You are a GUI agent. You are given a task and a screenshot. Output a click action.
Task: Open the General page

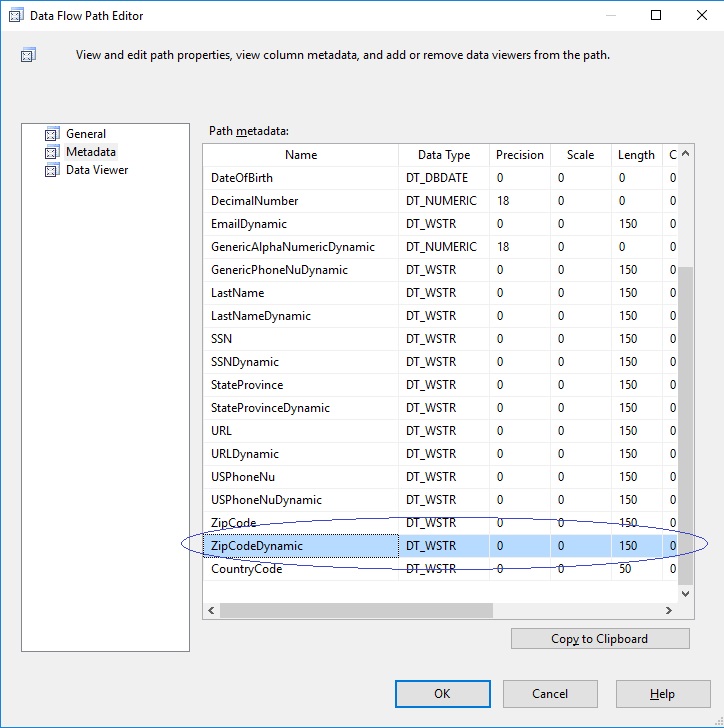coord(86,134)
